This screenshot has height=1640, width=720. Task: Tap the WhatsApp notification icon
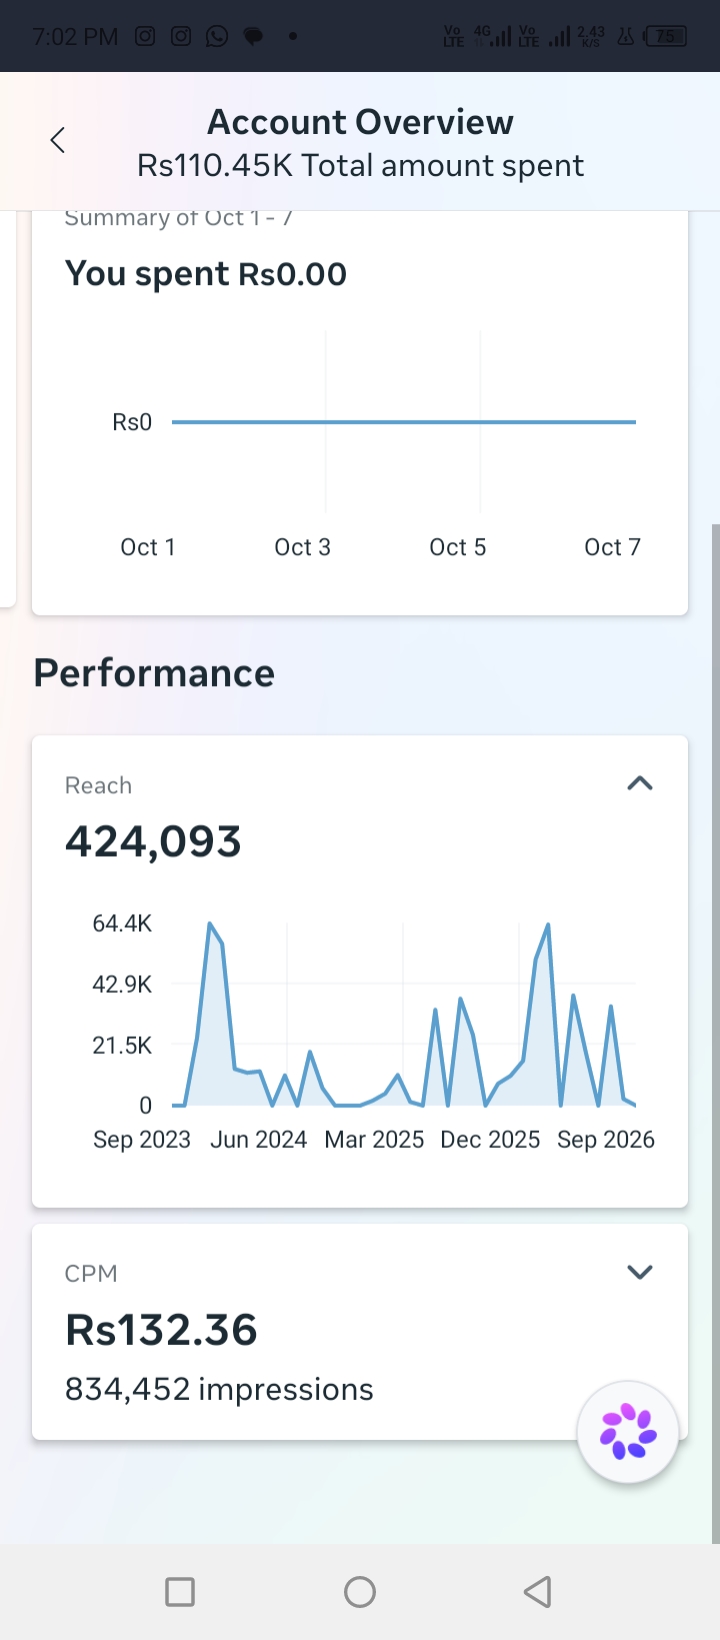pyautogui.click(x=217, y=36)
